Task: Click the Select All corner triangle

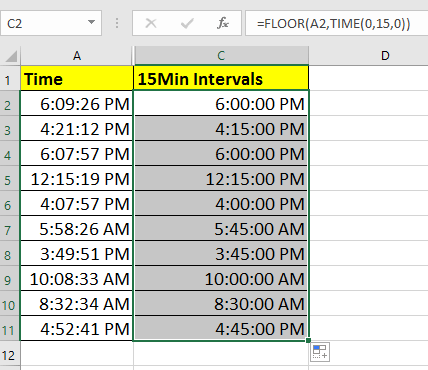Action: (x=11, y=56)
